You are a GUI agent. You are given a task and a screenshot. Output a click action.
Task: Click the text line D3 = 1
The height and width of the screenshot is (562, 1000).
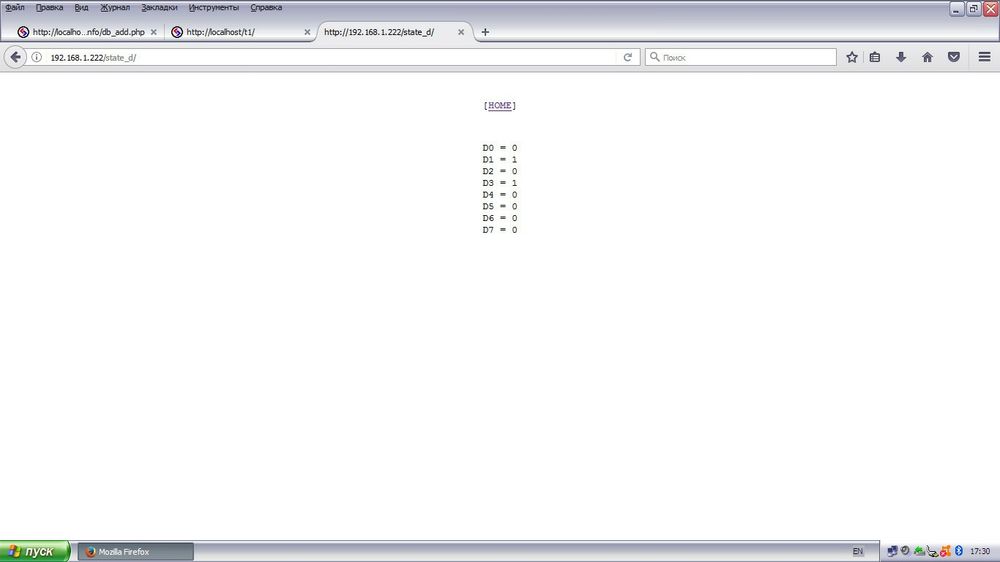point(500,183)
